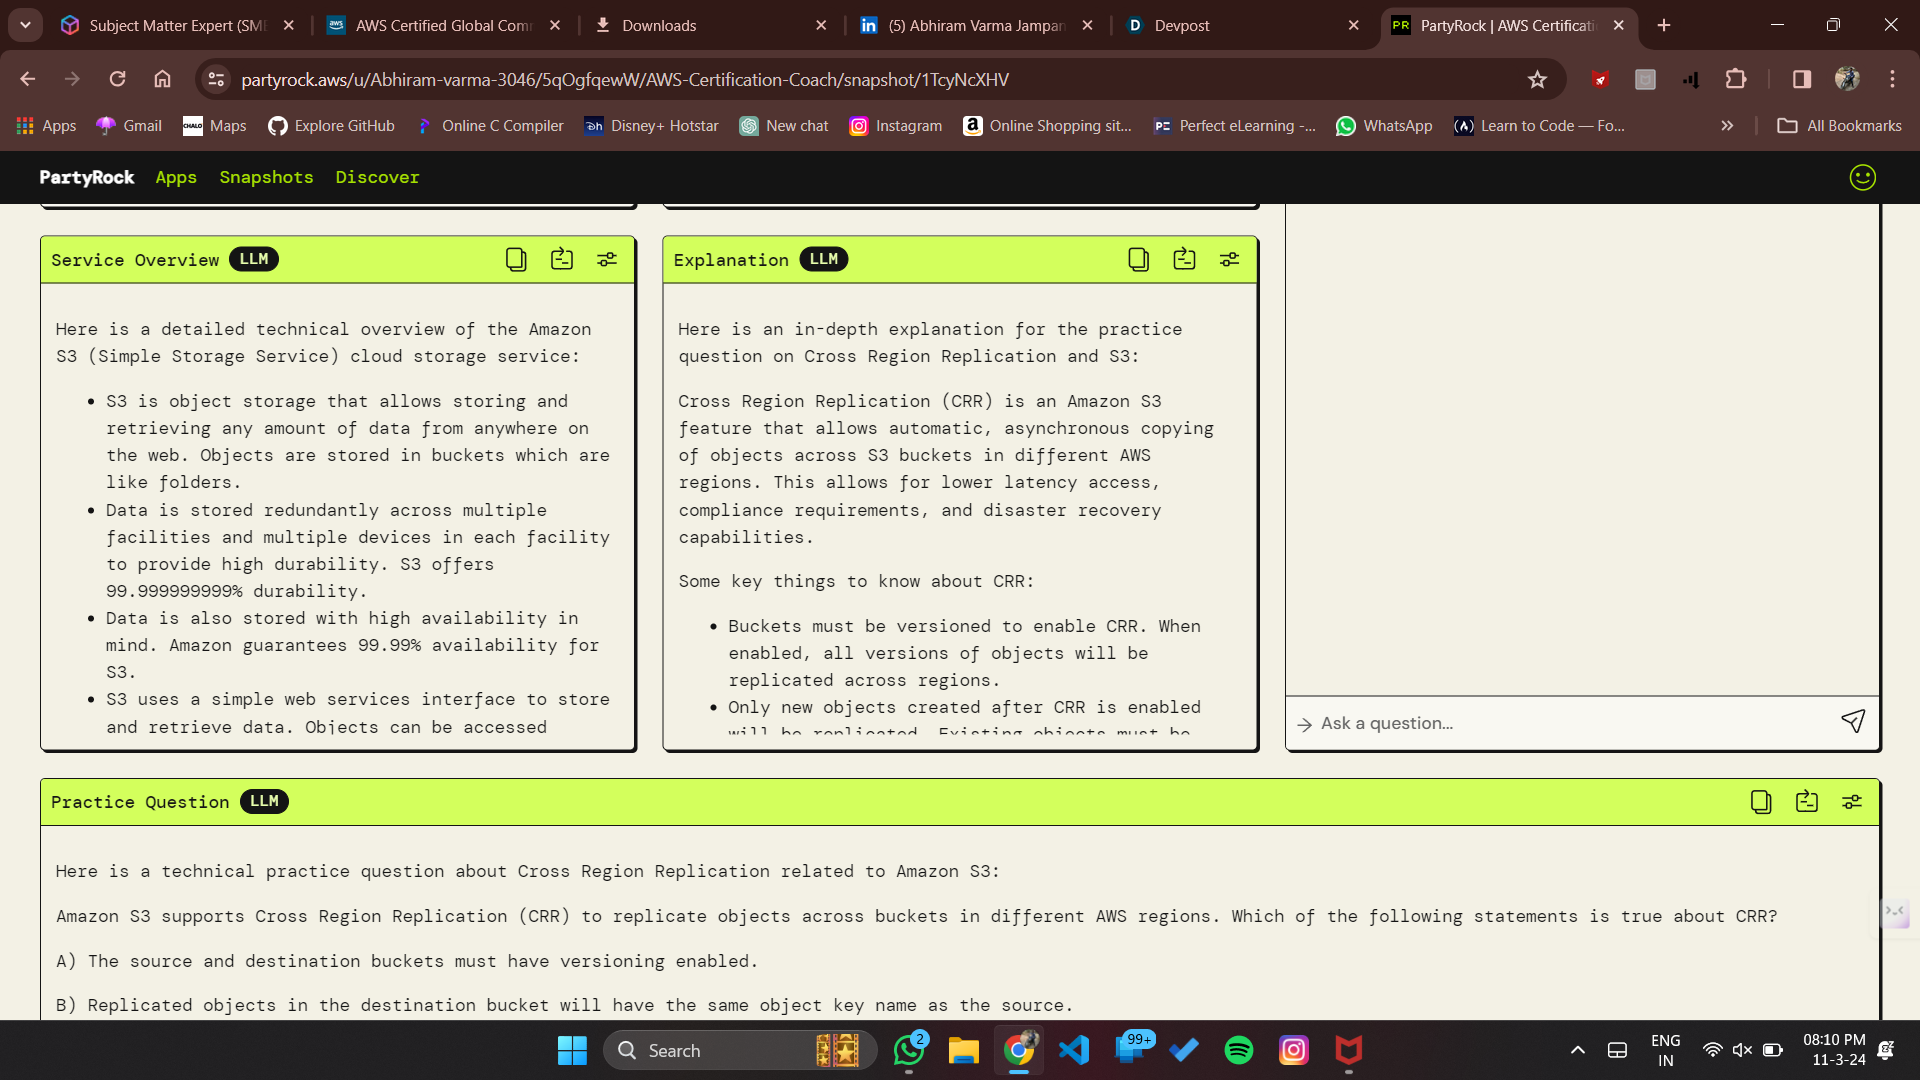Copy the Explanation widget content

pos(1138,260)
